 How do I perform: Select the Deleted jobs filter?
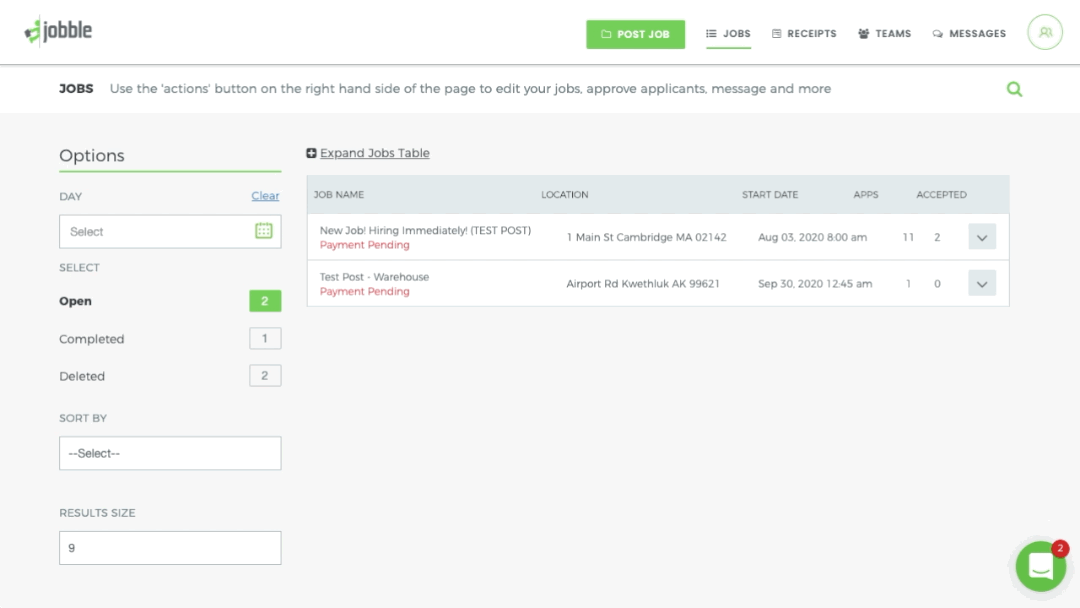tap(82, 376)
